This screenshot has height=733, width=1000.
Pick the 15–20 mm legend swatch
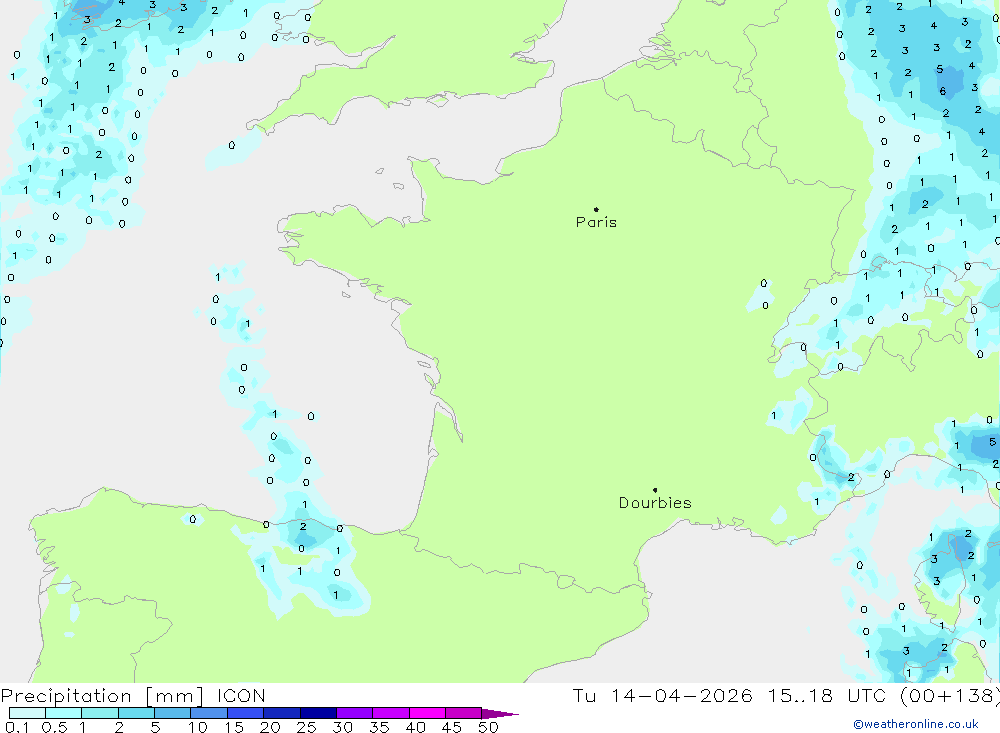click(x=246, y=713)
